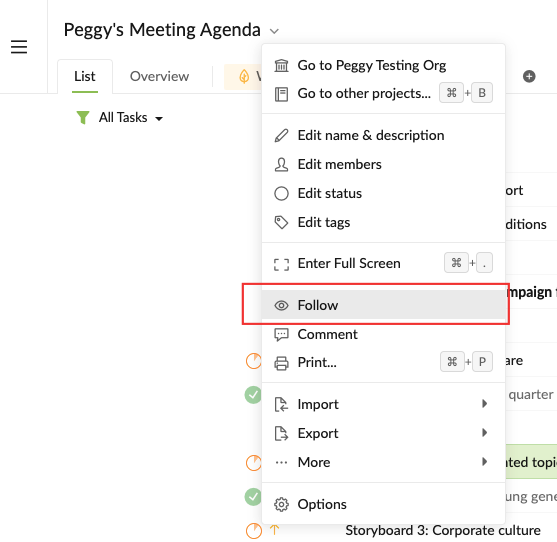This screenshot has height=542, width=557.
Task: Click the green funnel filter icon
Action: click(x=83, y=118)
